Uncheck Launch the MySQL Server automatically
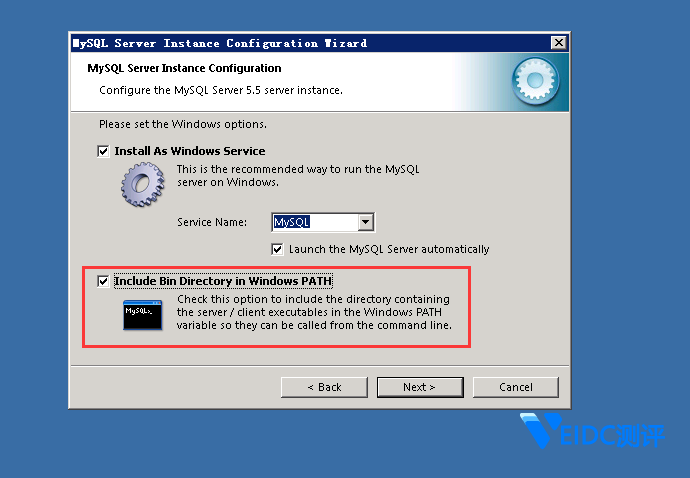The image size is (690, 478). pos(278,249)
